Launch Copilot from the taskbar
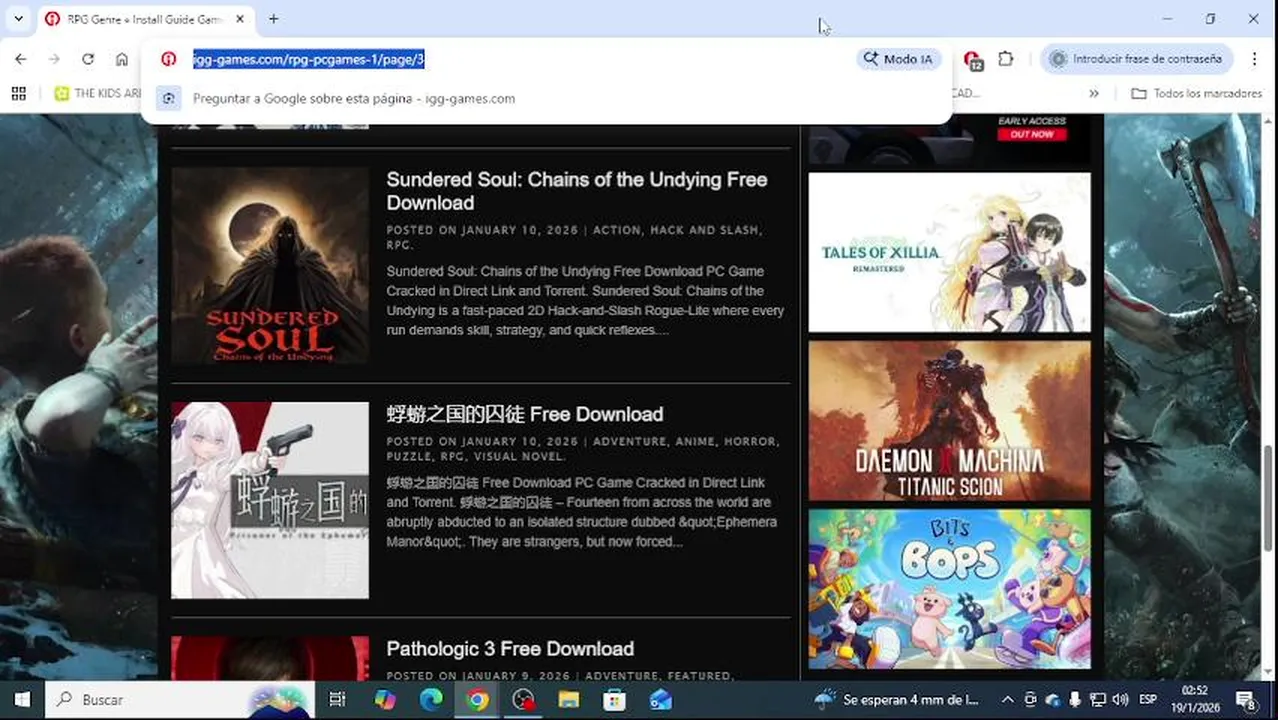 click(385, 700)
